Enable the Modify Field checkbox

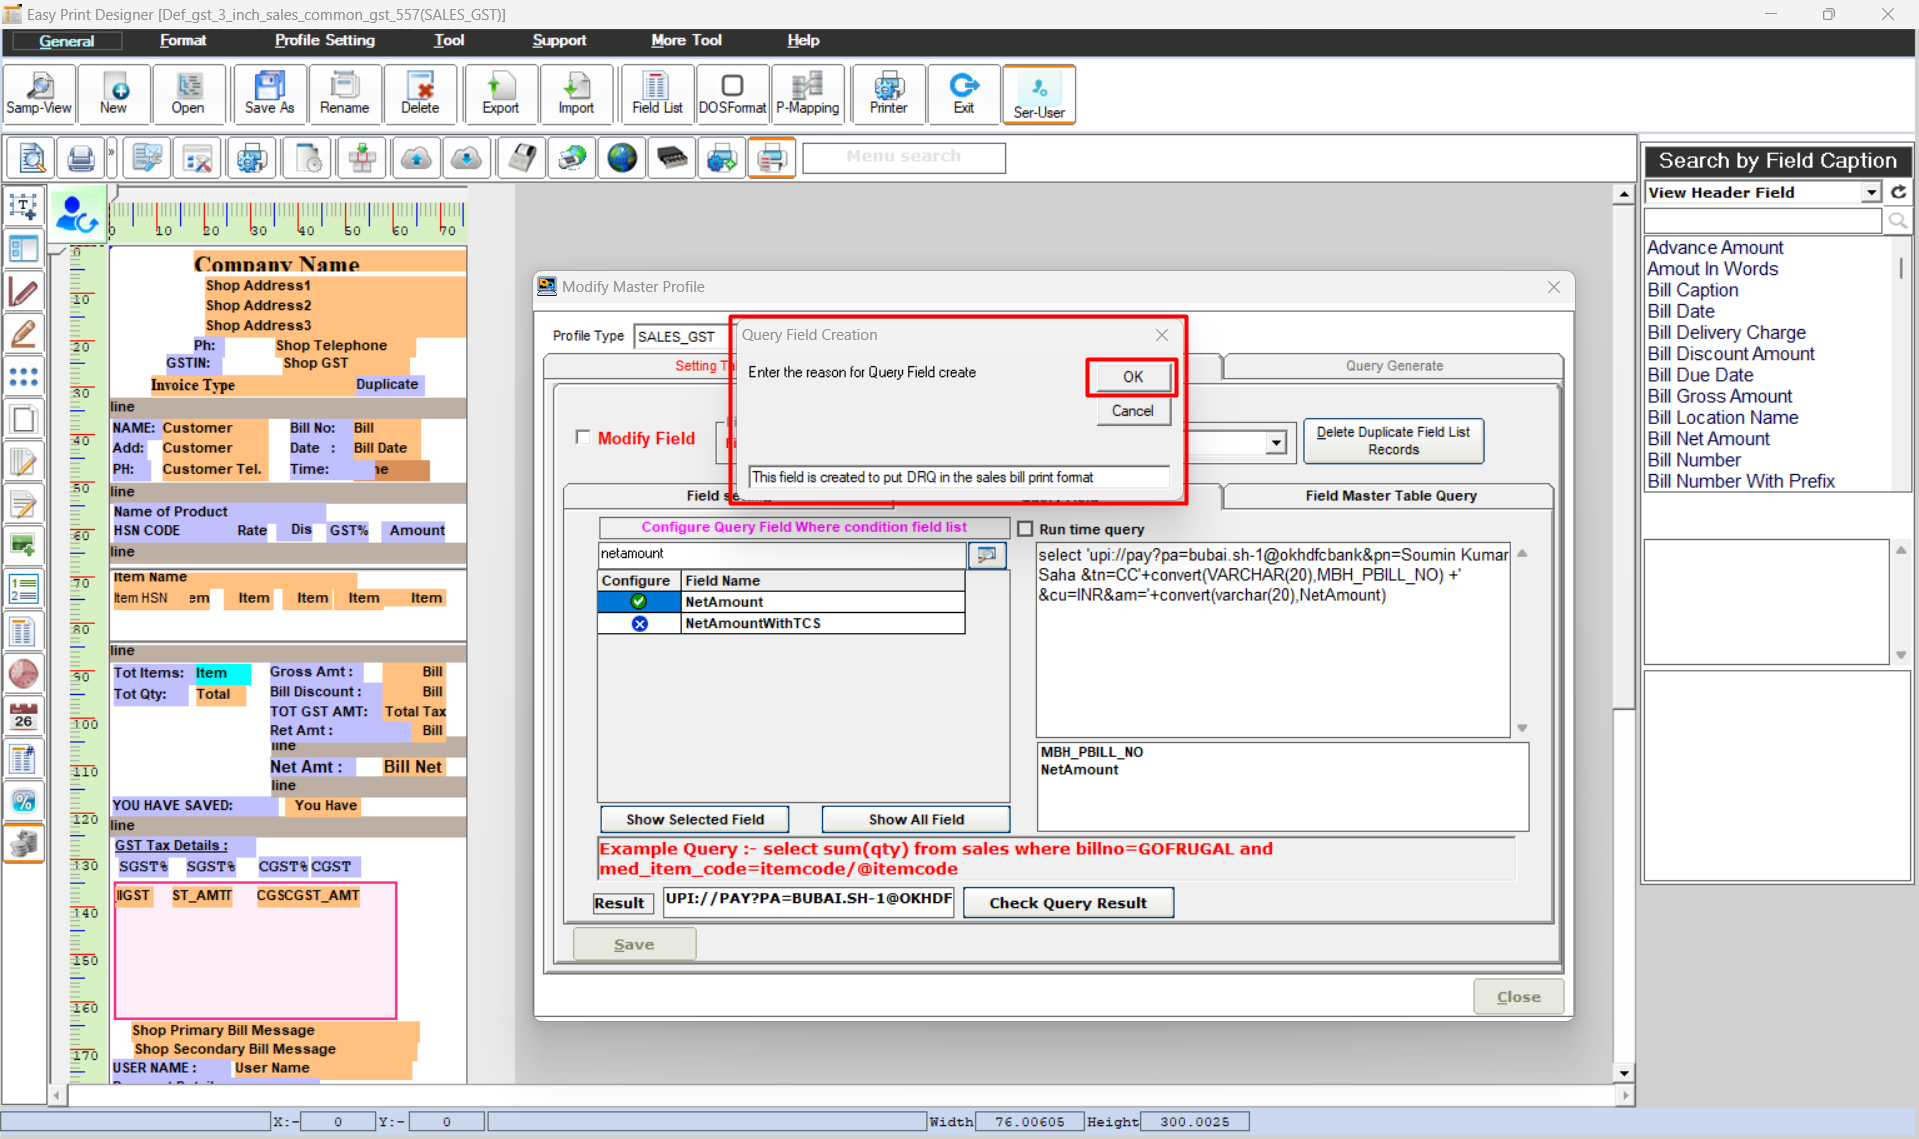583,437
